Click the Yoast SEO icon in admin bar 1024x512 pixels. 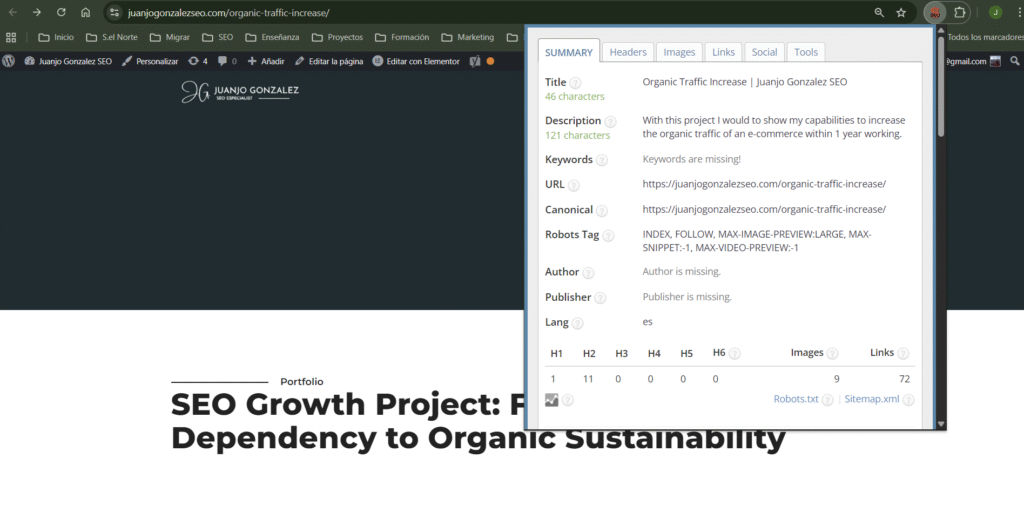coord(475,61)
